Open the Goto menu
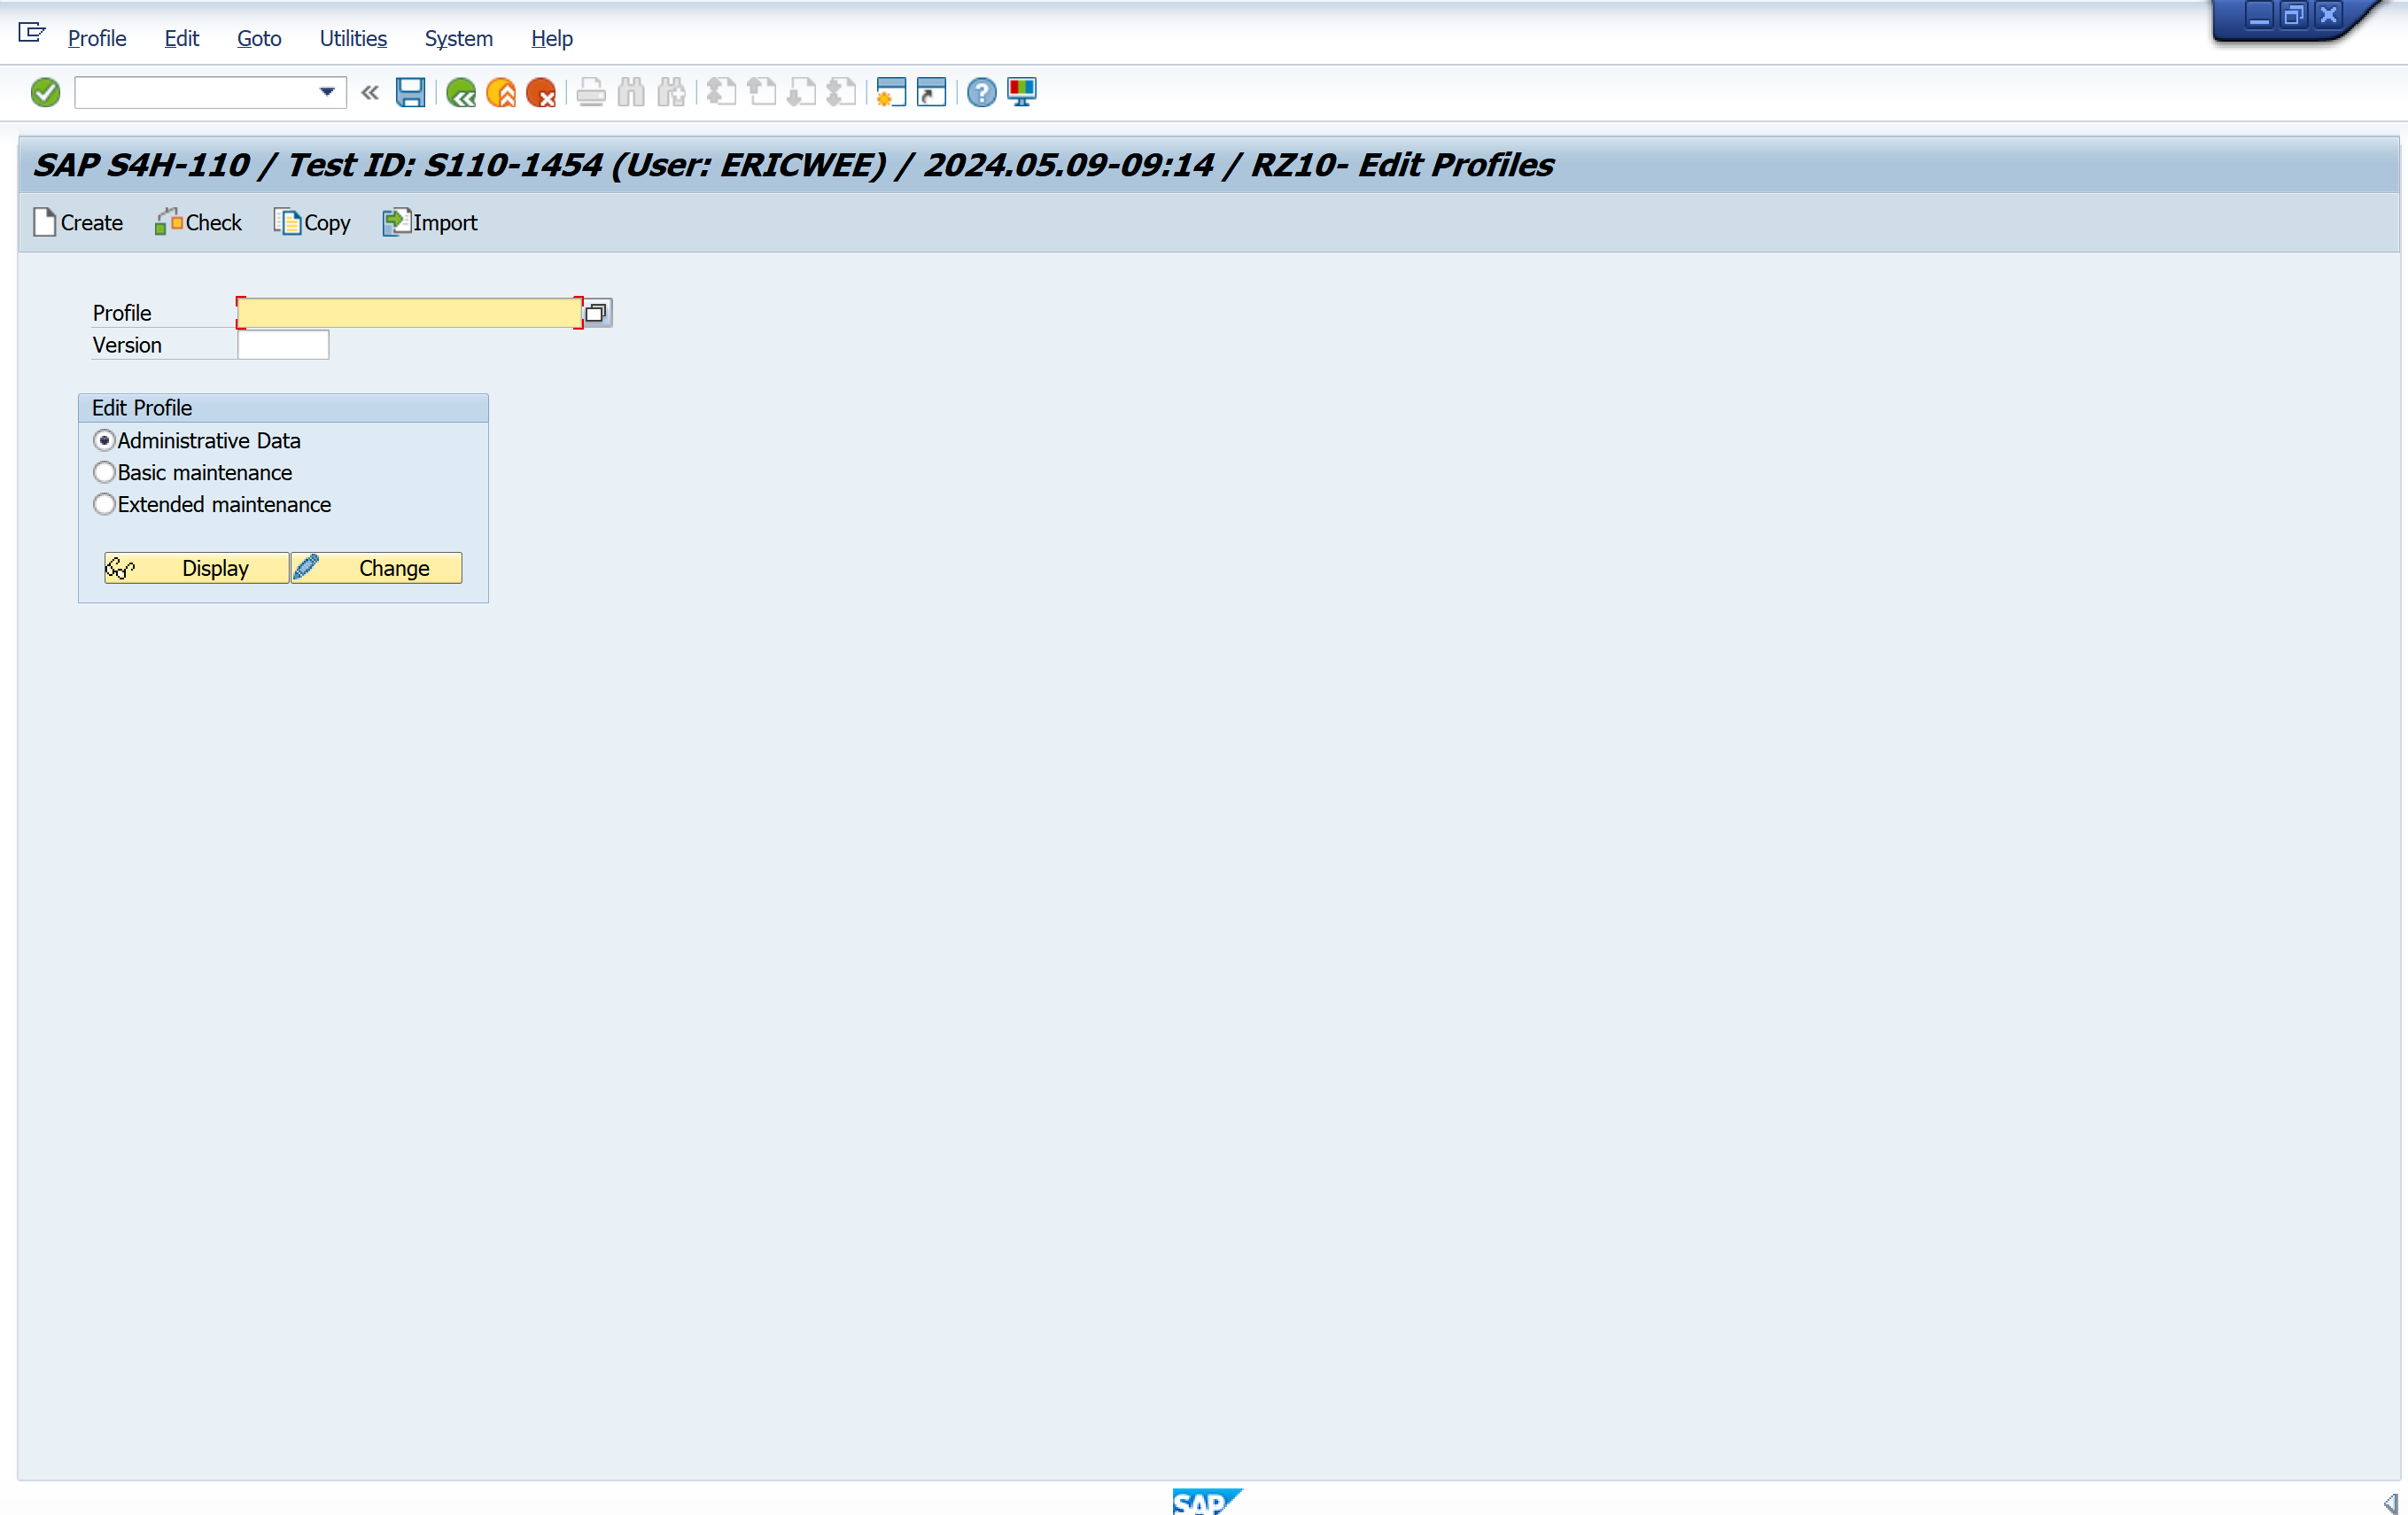 (x=258, y=39)
